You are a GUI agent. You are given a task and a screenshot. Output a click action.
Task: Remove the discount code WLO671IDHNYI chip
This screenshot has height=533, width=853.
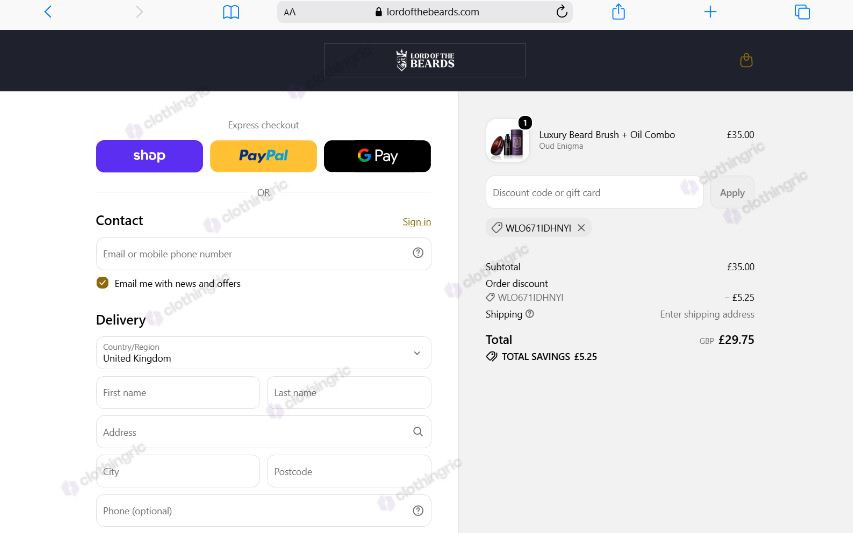(581, 228)
